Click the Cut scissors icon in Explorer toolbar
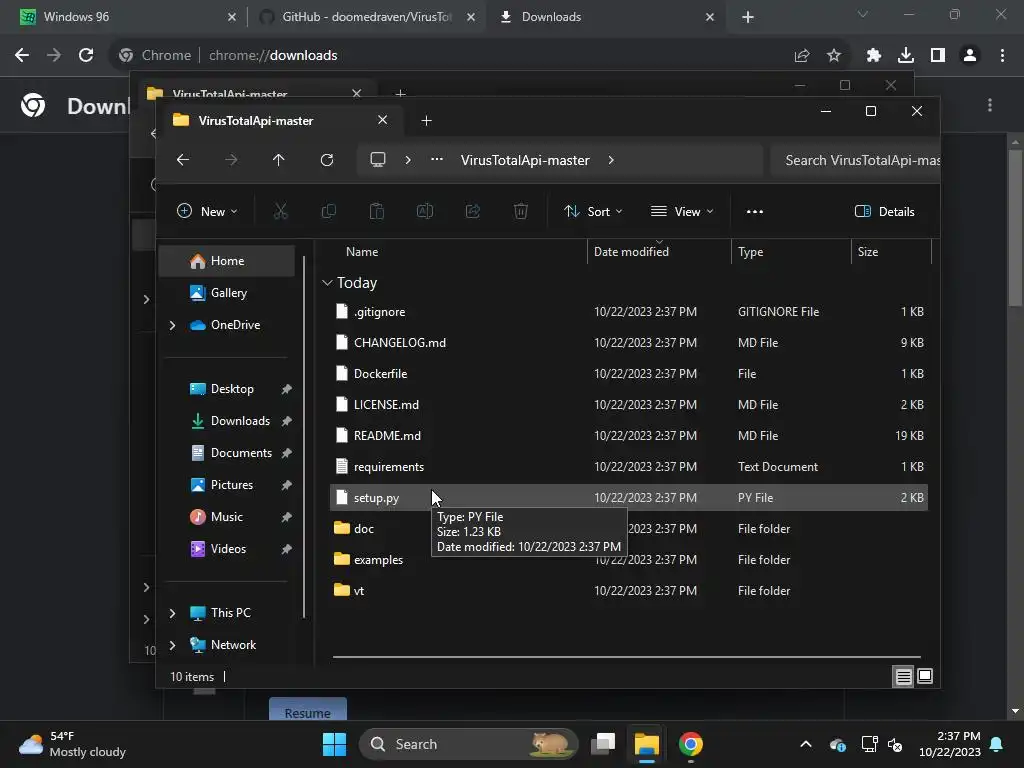 (x=281, y=212)
